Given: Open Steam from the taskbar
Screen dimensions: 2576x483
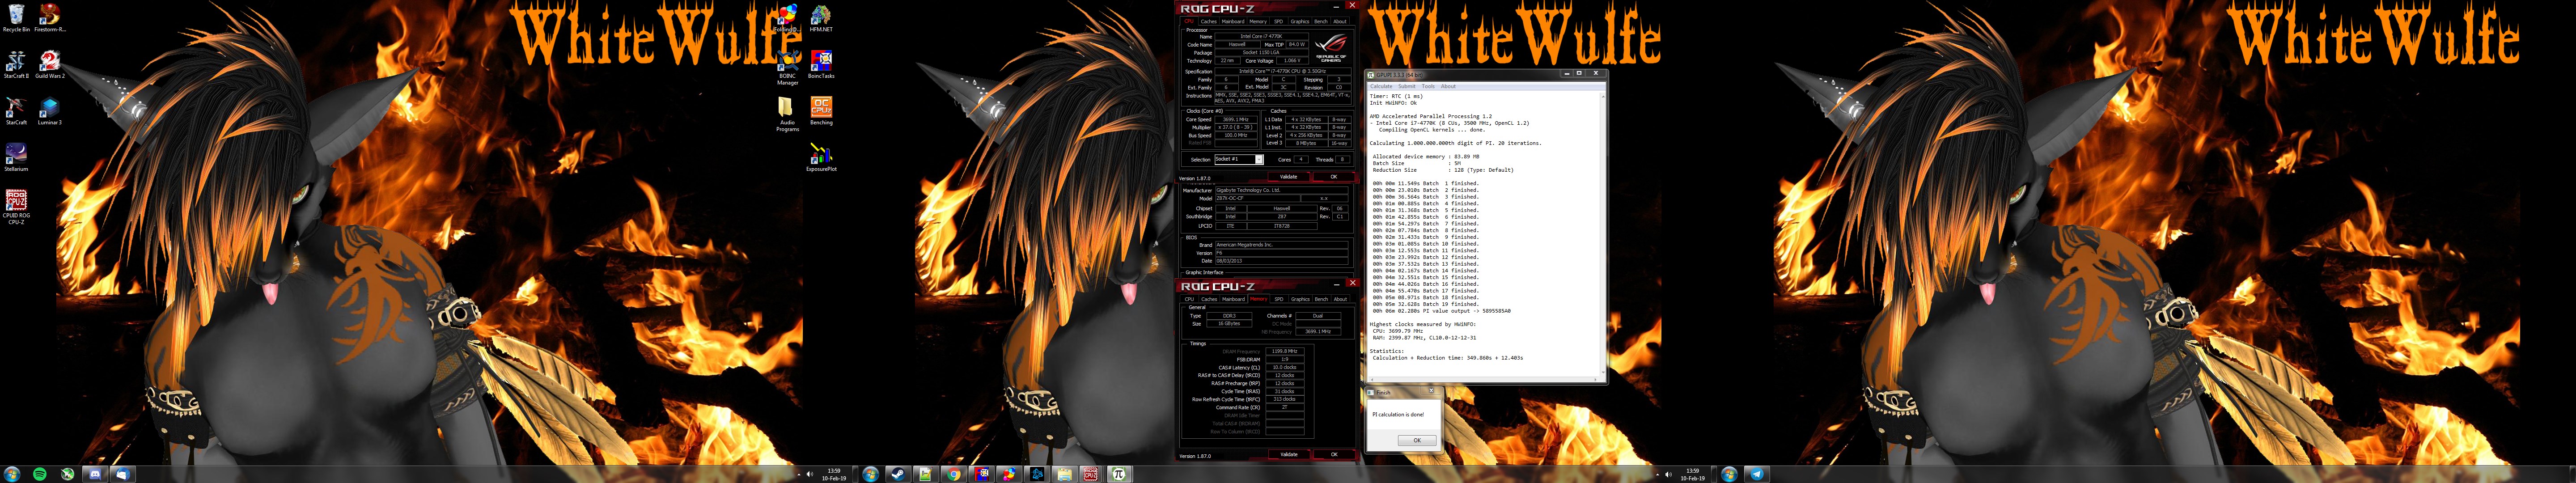Looking at the screenshot, I should (898, 474).
